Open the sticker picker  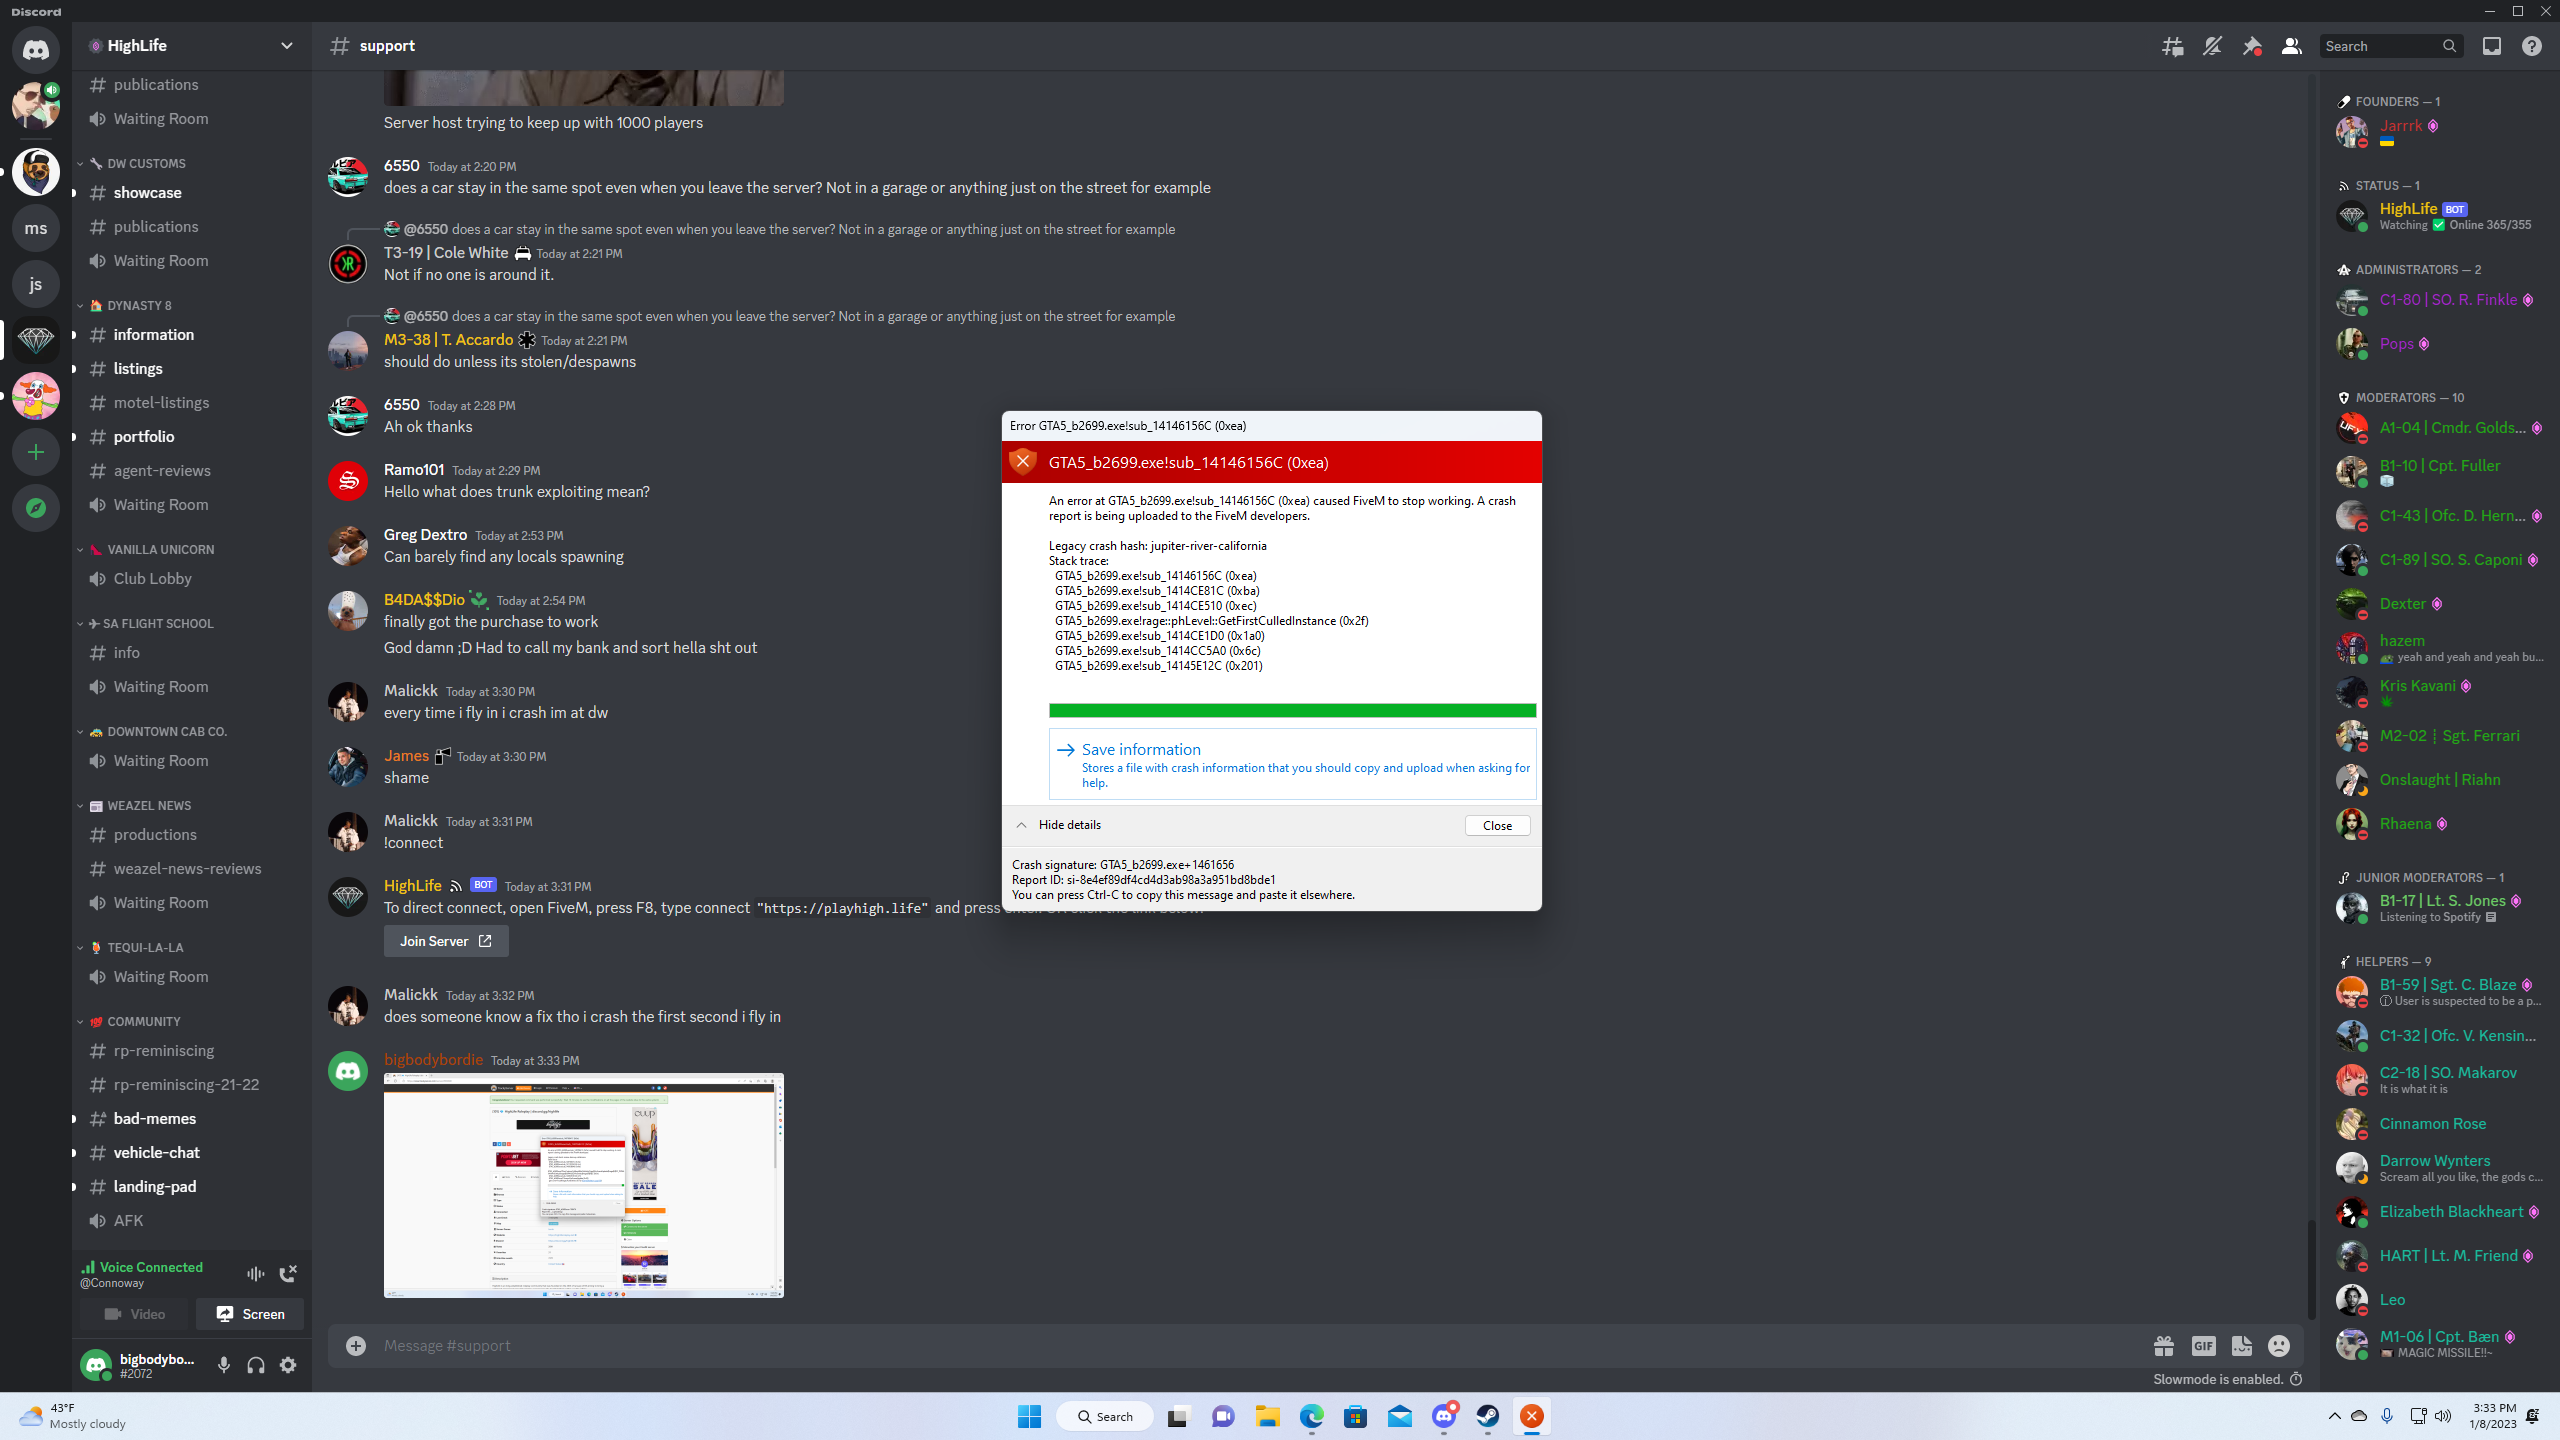coord(2240,1346)
